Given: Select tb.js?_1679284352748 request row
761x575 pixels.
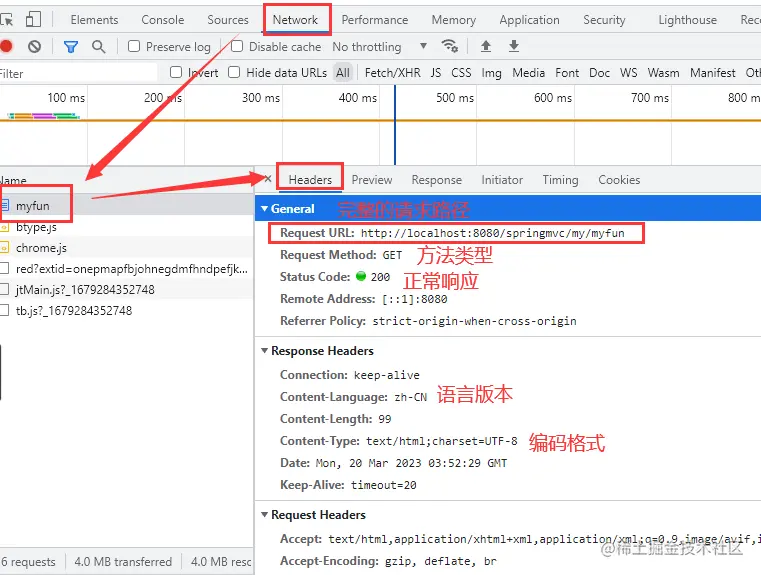Looking at the screenshot, I should (127, 311).
